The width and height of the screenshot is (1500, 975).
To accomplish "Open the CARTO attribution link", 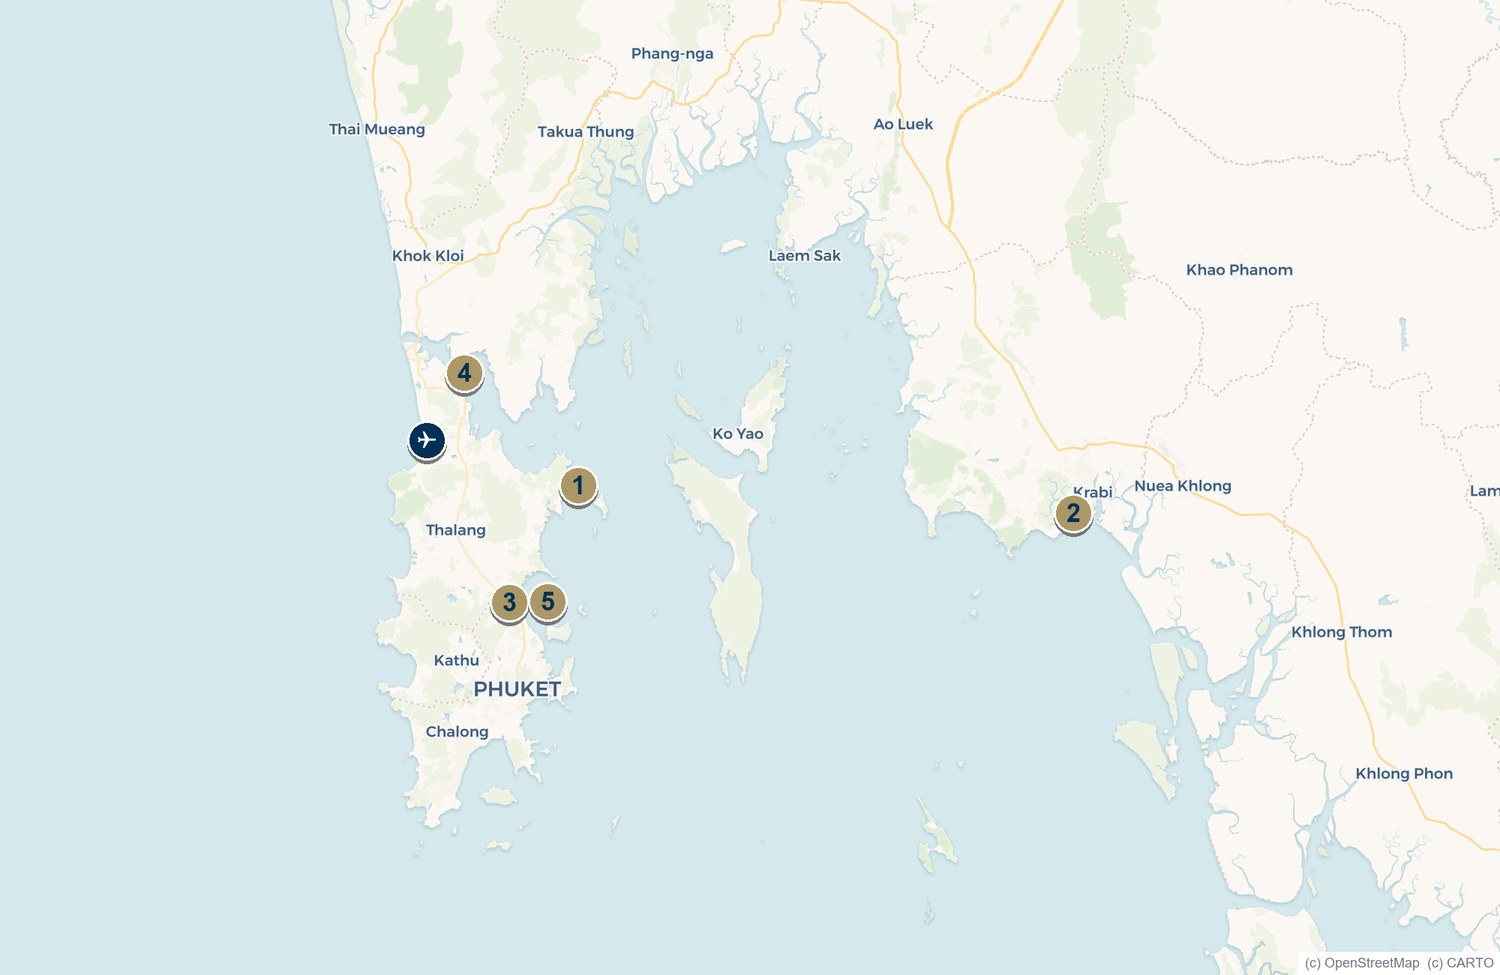I will pos(1460,963).
